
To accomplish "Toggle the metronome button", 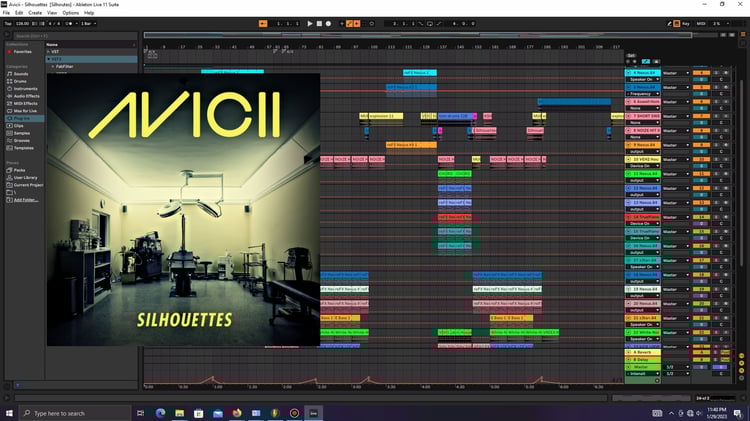I will 68,23.
